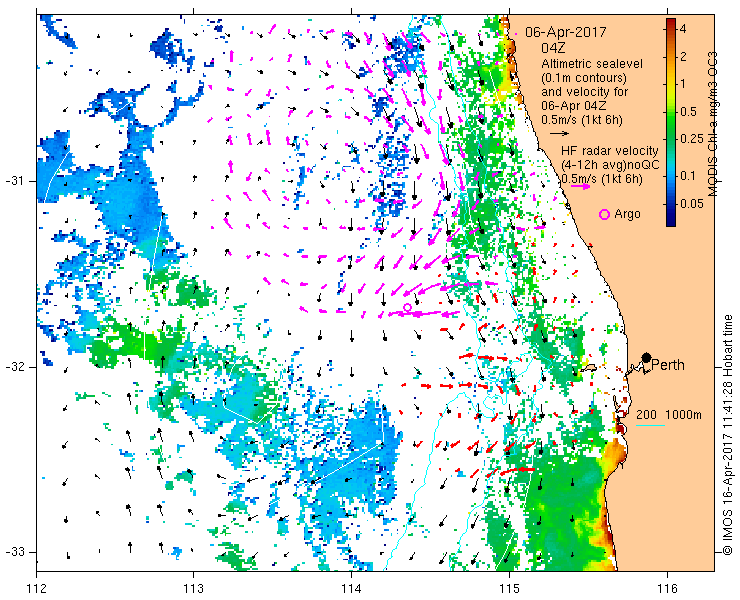This screenshot has height=600, width=740.
Task: Click the longitude axis label 116
Action: click(667, 589)
